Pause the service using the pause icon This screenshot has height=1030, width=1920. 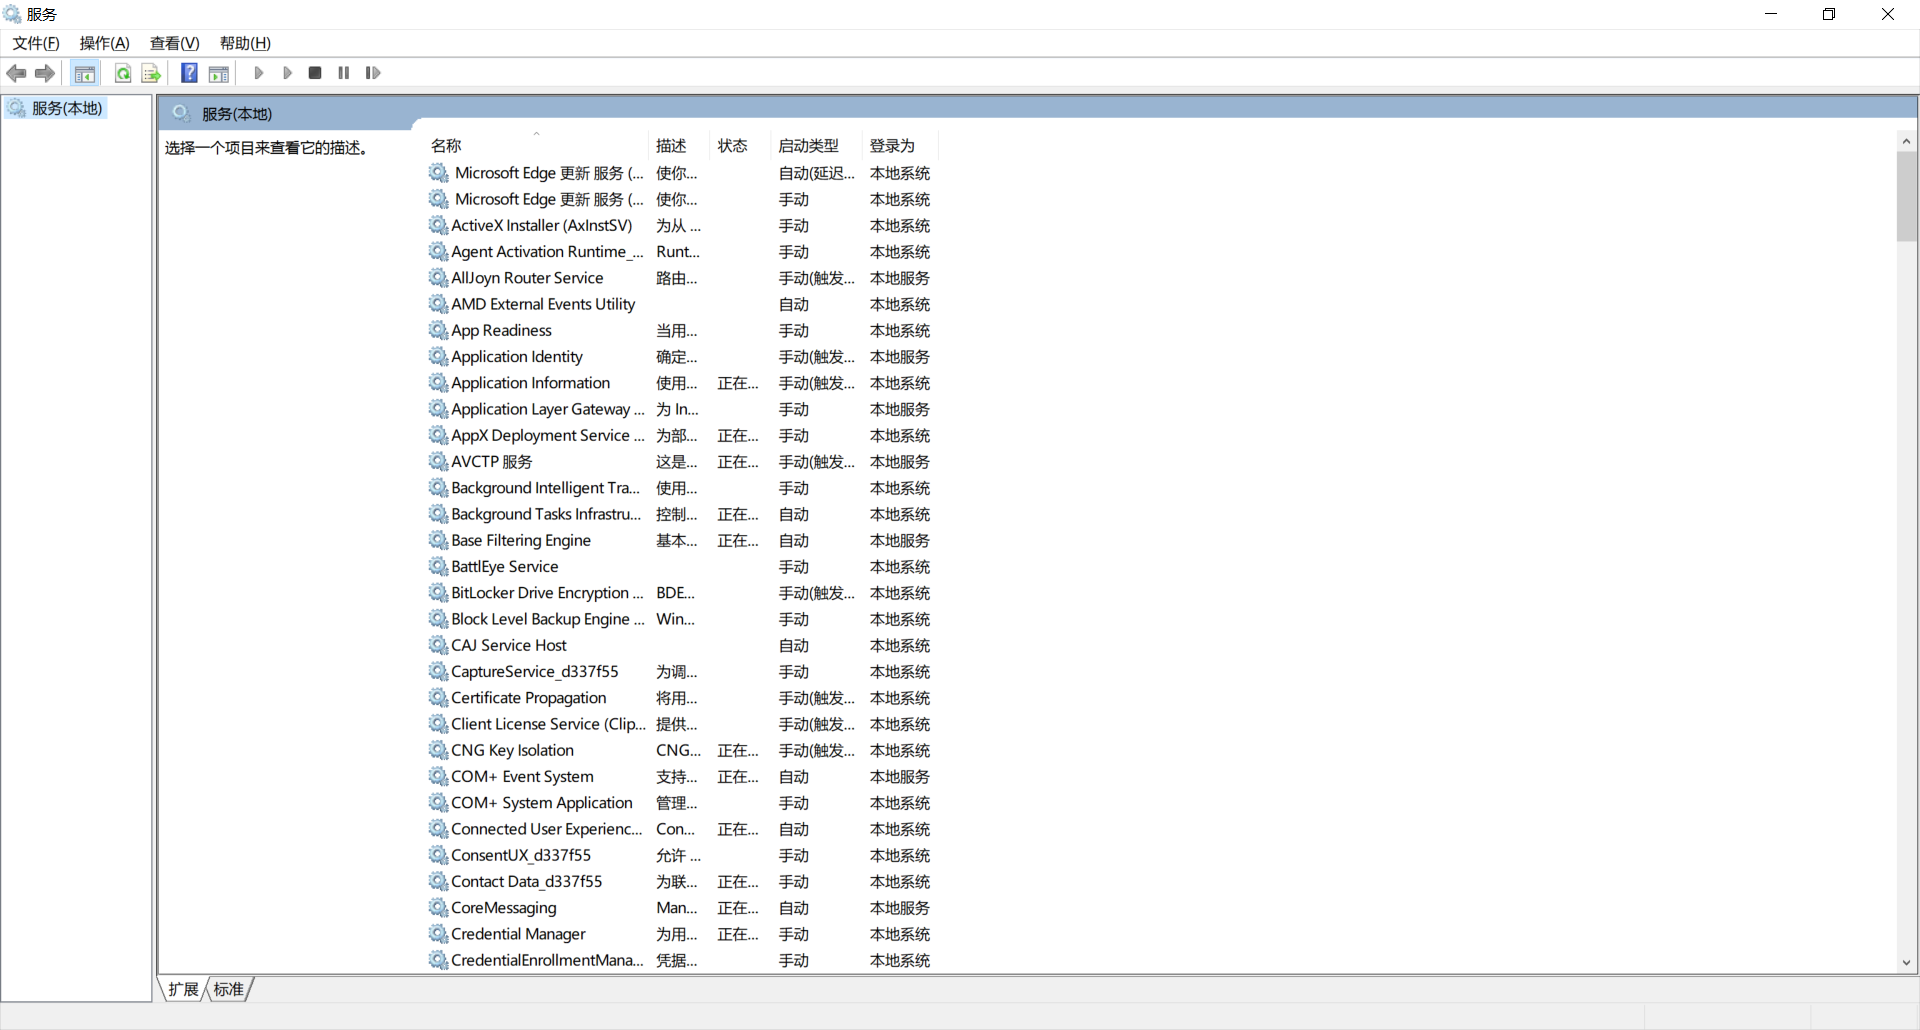pyautogui.click(x=343, y=72)
